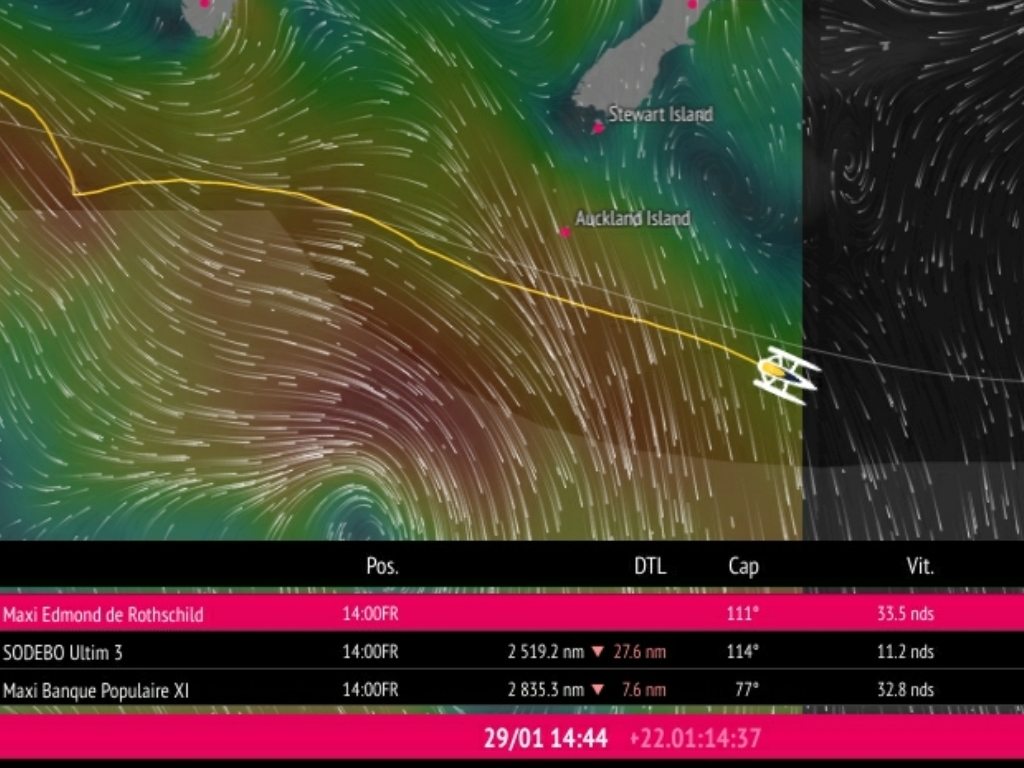Click the 33.5 nds speed value
1024x768 pixels.
coord(905,614)
